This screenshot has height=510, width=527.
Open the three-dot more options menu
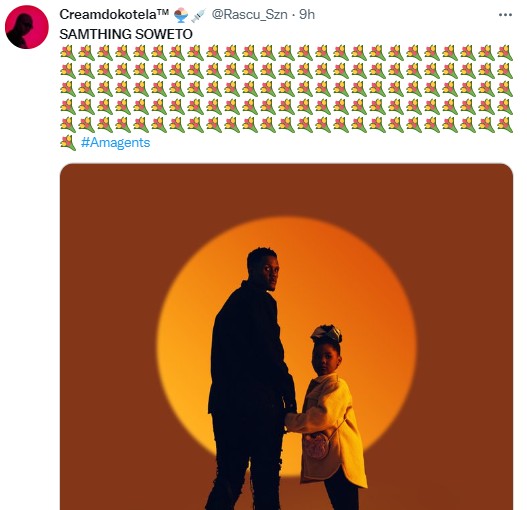(x=505, y=15)
